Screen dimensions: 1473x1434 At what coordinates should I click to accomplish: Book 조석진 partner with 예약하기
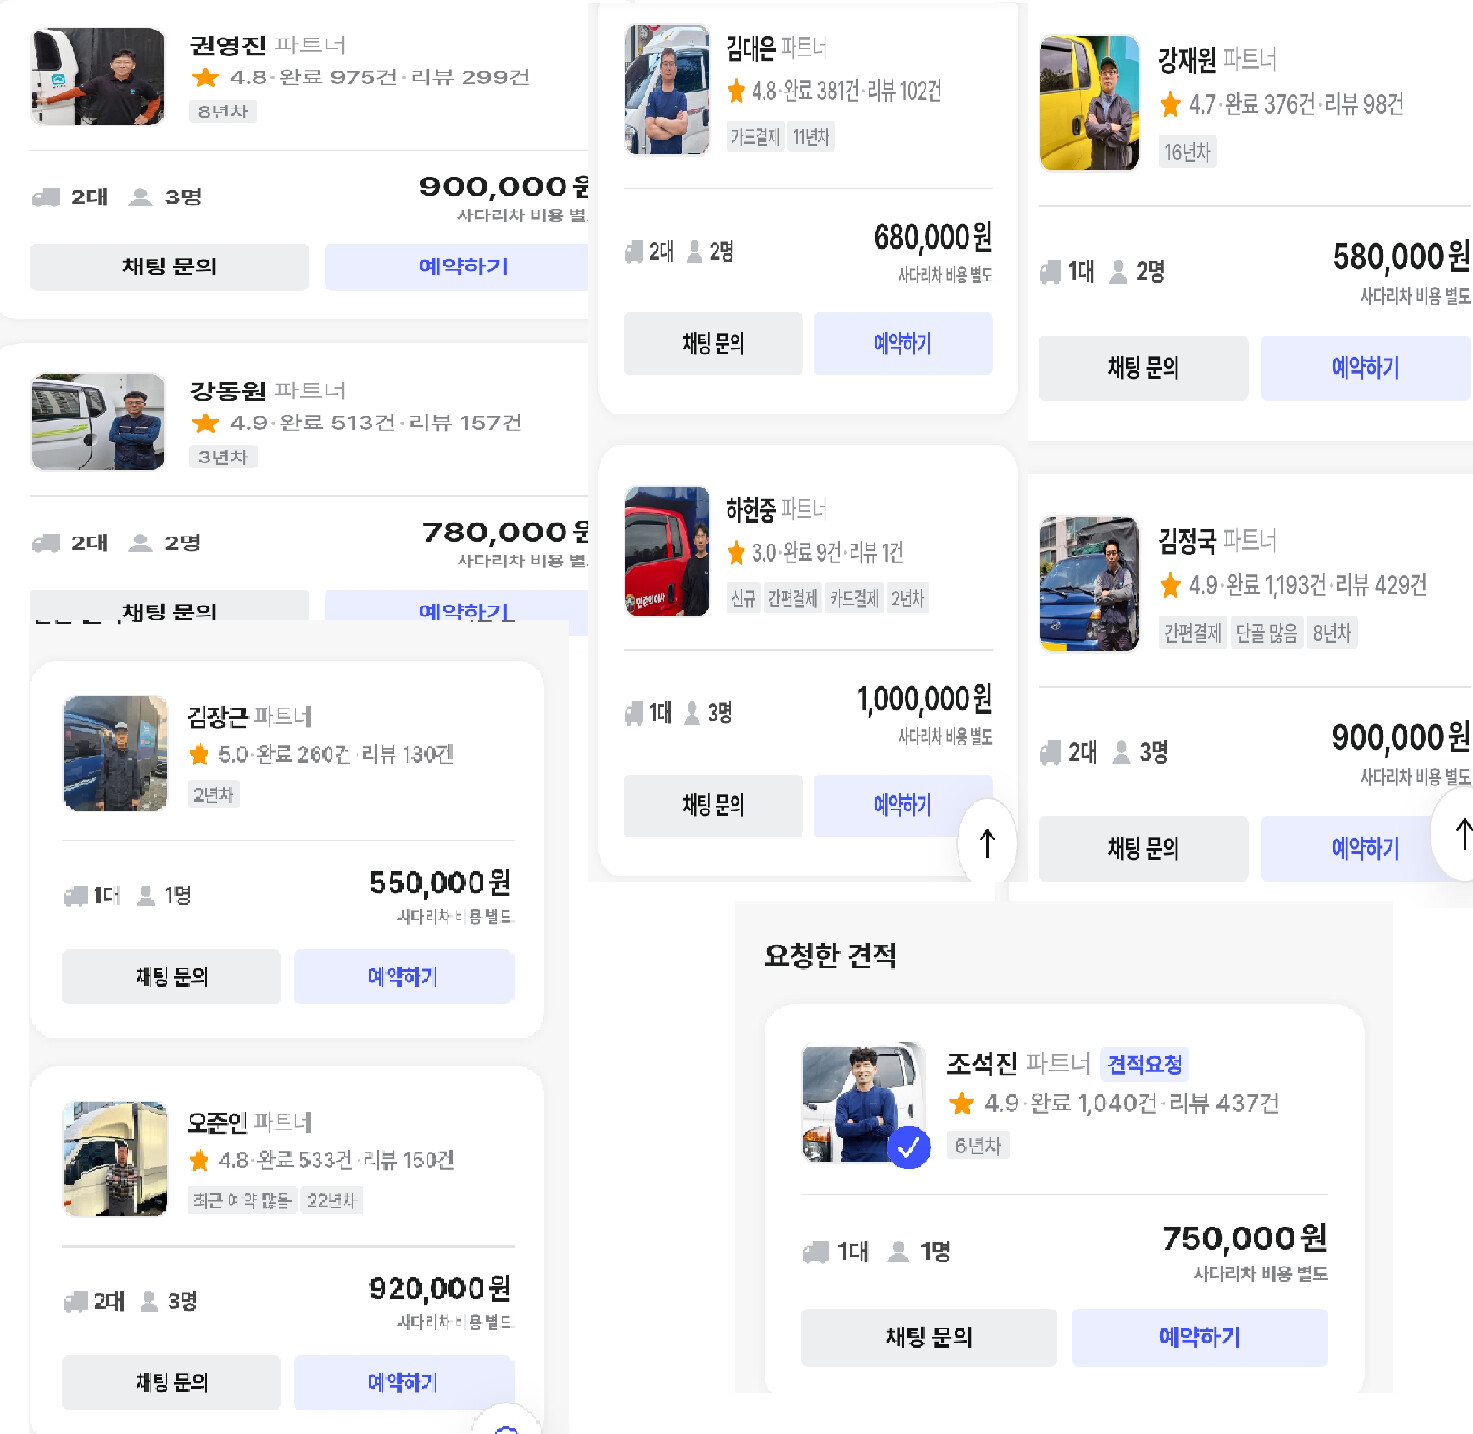[1199, 1337]
